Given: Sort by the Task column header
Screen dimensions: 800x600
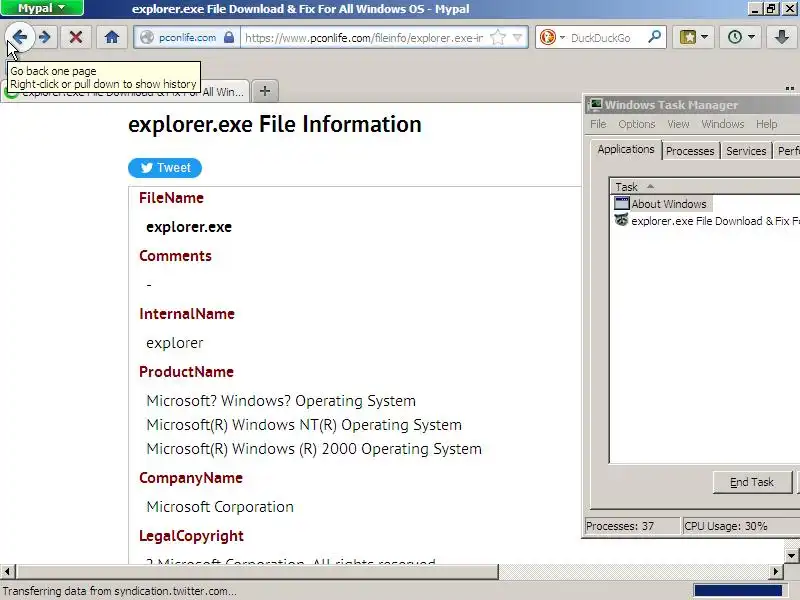Looking at the screenshot, I should click(x=705, y=187).
